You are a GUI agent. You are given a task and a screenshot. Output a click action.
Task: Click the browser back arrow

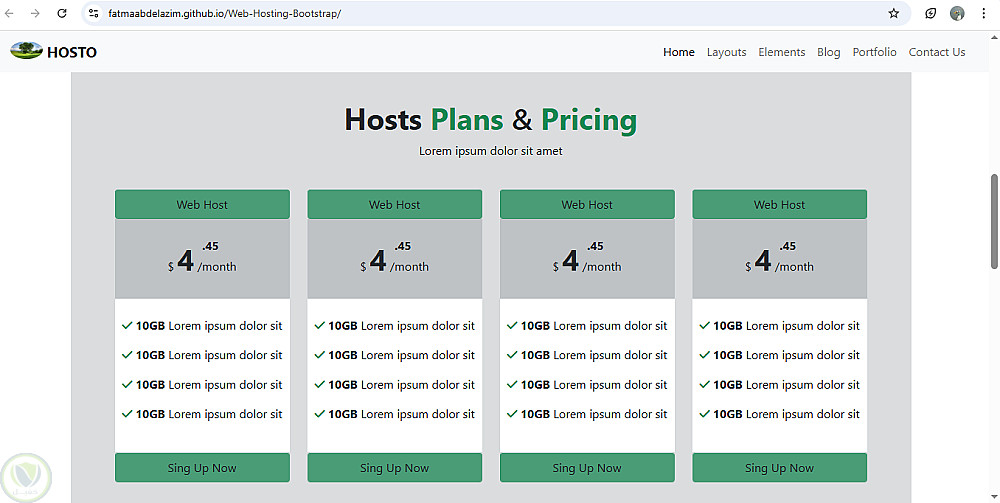coord(11,14)
